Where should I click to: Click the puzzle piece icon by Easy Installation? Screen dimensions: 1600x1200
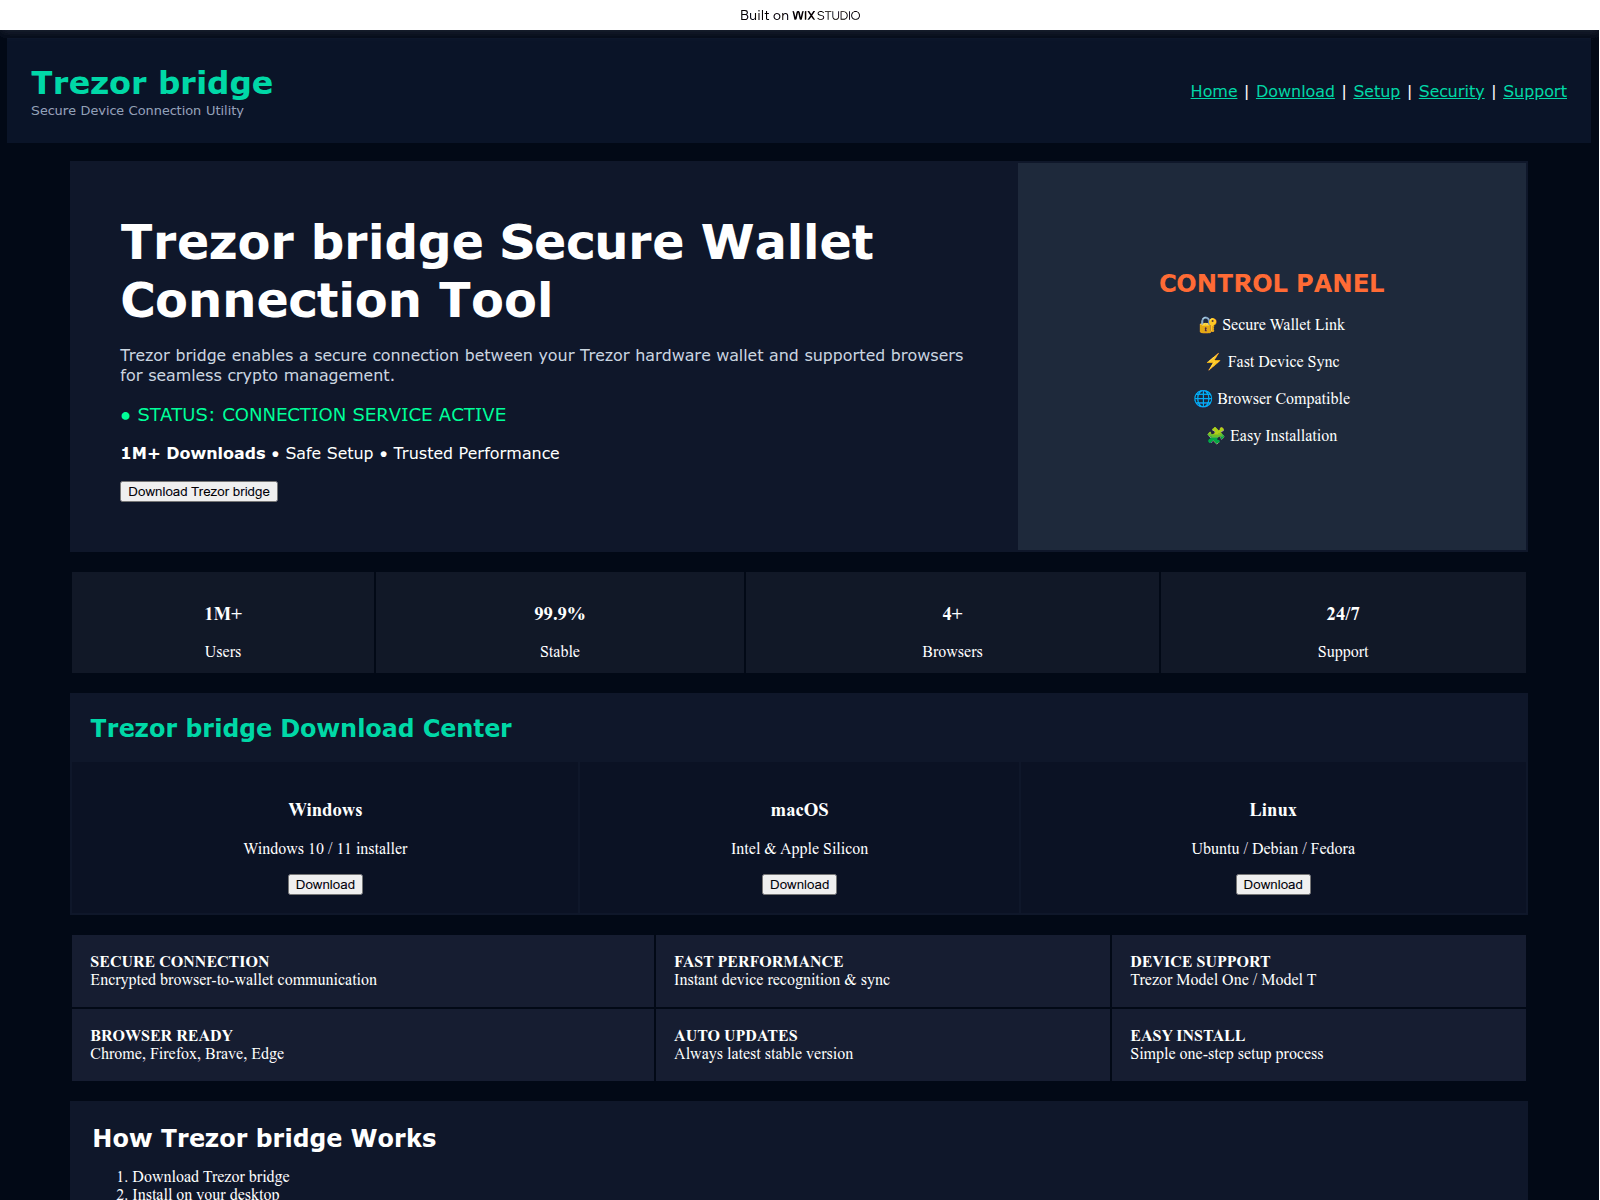[x=1216, y=436]
